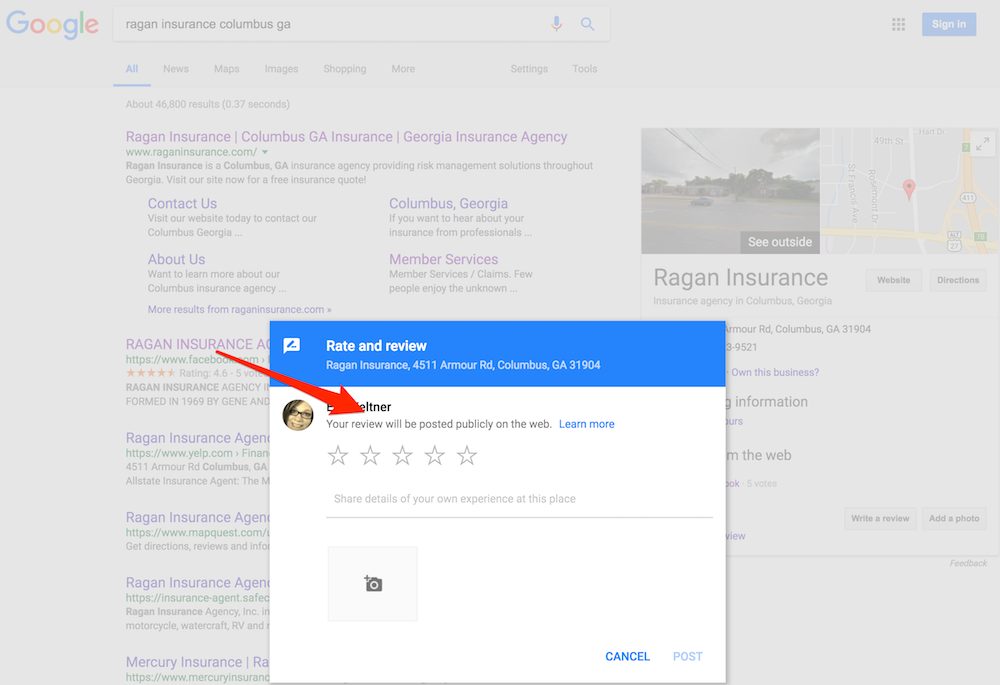The image size is (1000, 685).
Task: Click the Write a review button
Action: coord(880,519)
